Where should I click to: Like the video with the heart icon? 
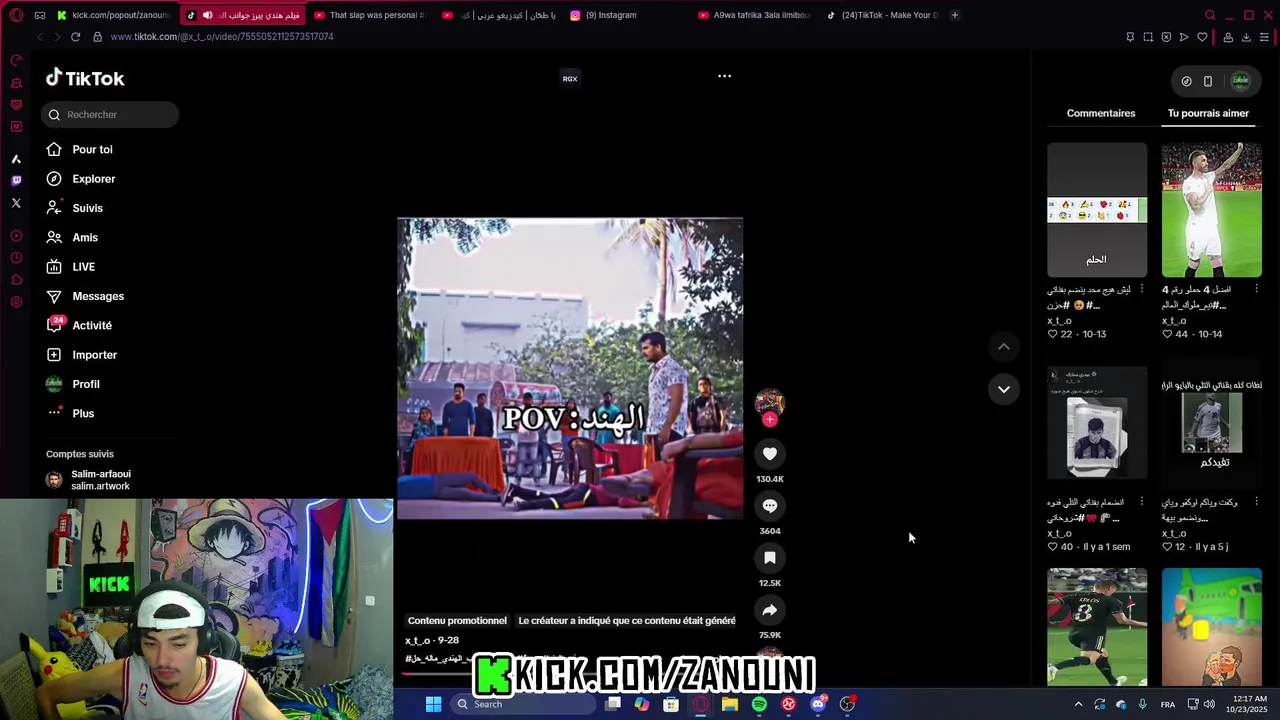770,454
